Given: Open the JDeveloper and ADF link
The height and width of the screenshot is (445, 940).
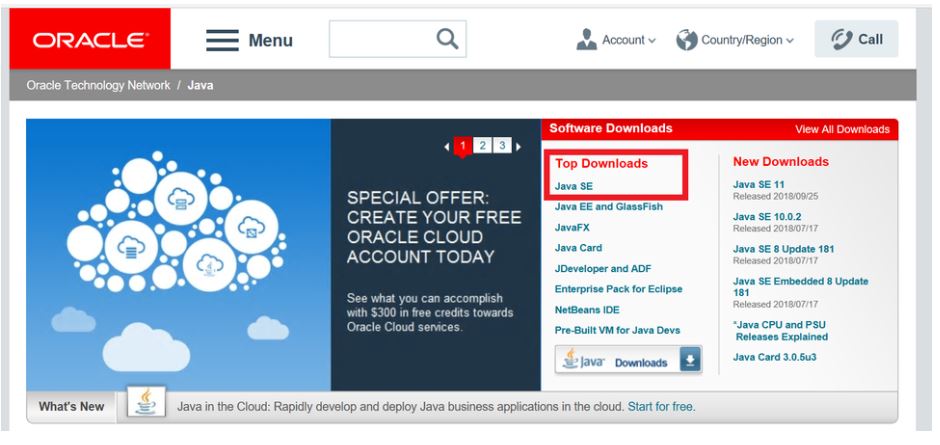Looking at the screenshot, I should pyautogui.click(x=602, y=269).
